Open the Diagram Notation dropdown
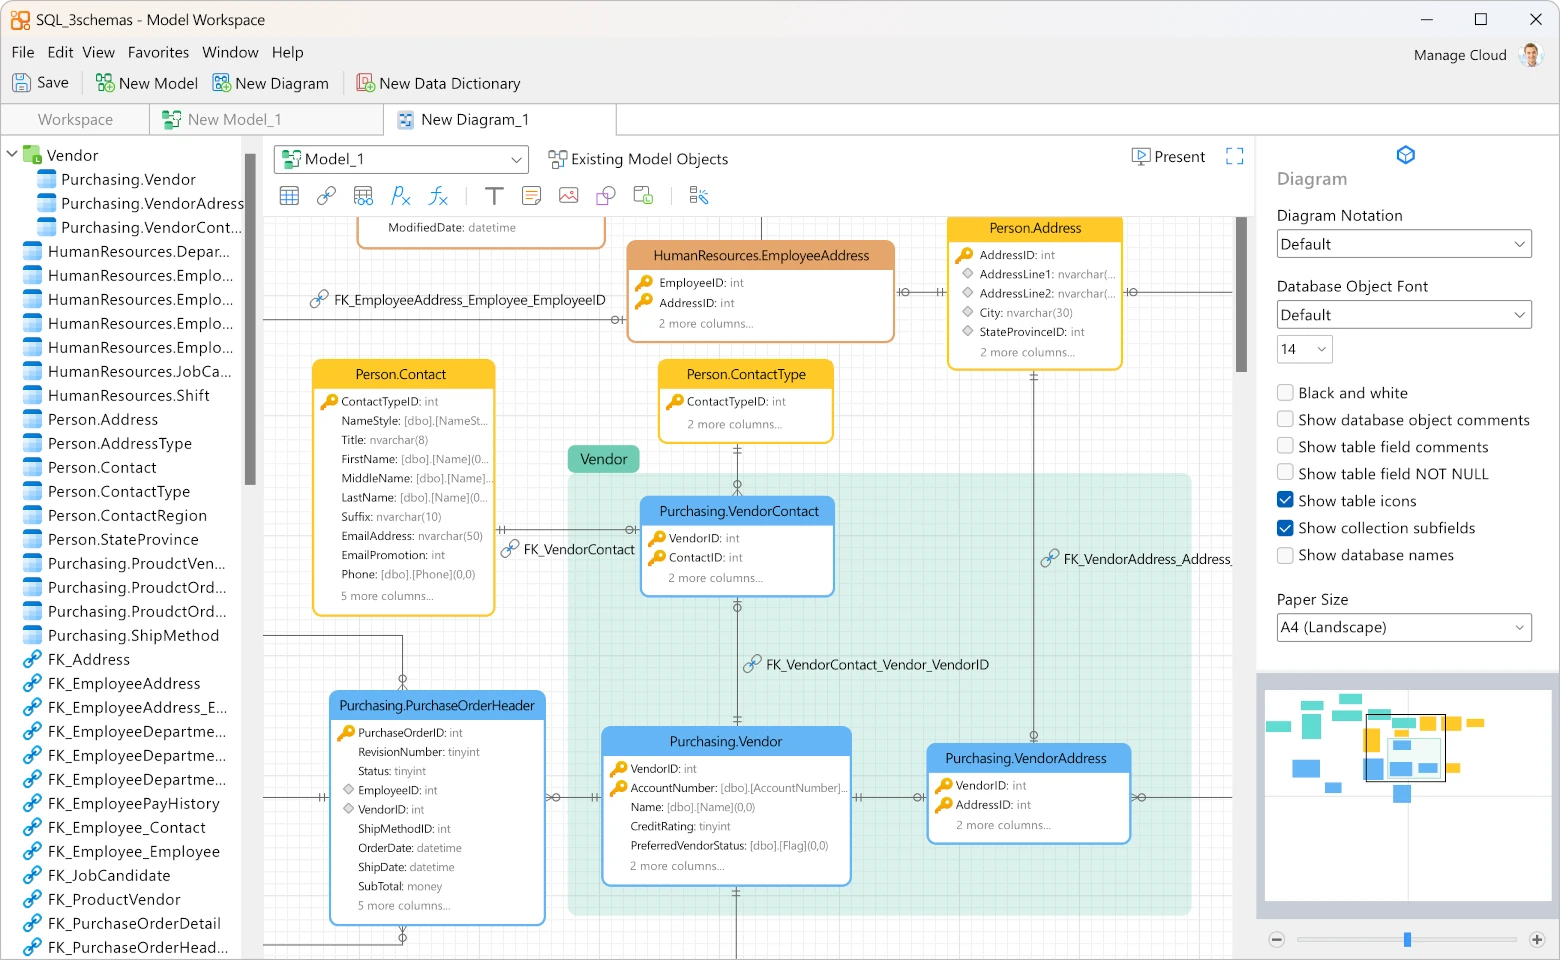This screenshot has width=1560, height=960. click(x=1403, y=244)
